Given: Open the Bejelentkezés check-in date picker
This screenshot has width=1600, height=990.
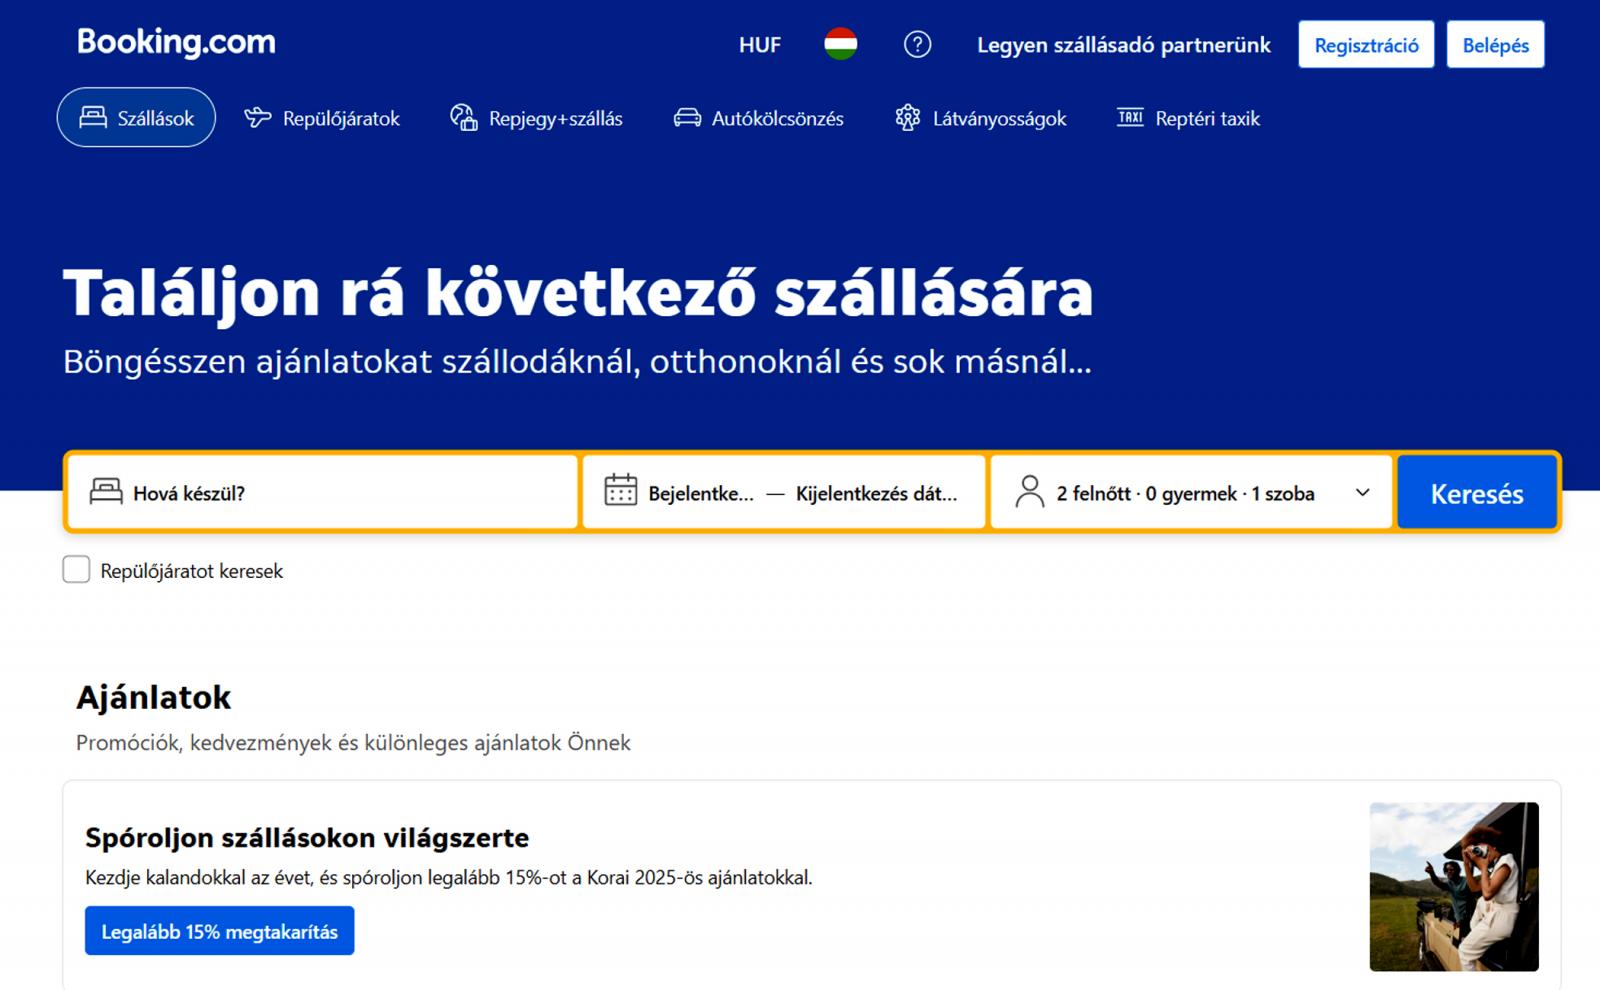Looking at the screenshot, I should click(701, 493).
